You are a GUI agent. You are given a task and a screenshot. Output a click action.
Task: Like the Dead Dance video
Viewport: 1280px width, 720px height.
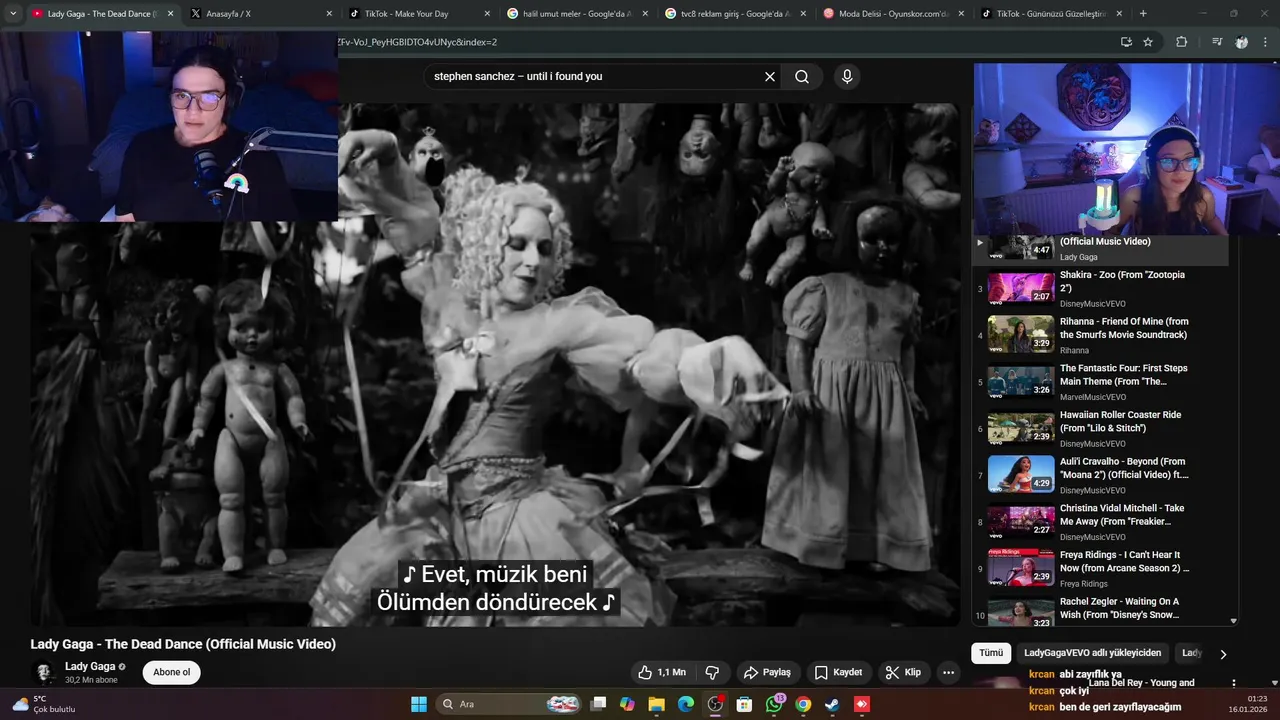coord(662,672)
